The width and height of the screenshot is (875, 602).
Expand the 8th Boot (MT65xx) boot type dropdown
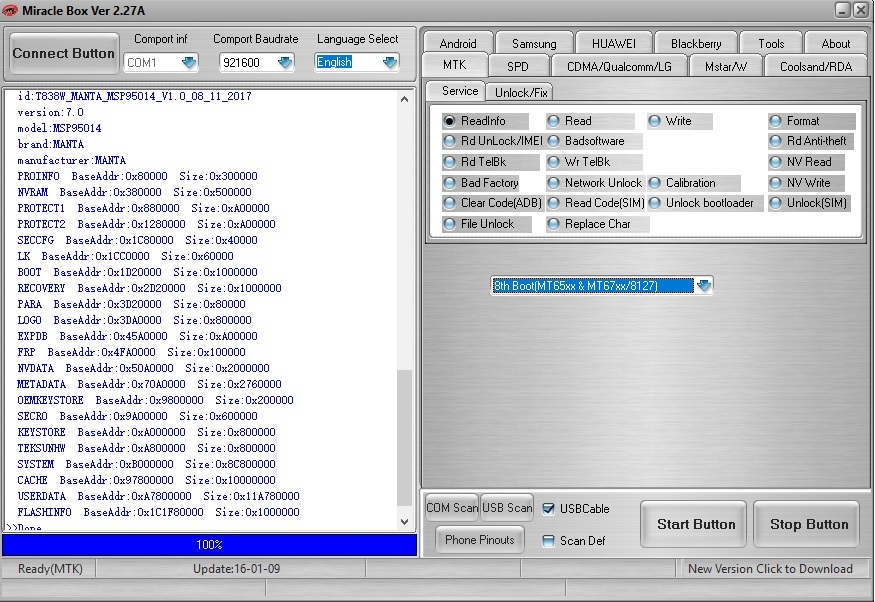704,286
